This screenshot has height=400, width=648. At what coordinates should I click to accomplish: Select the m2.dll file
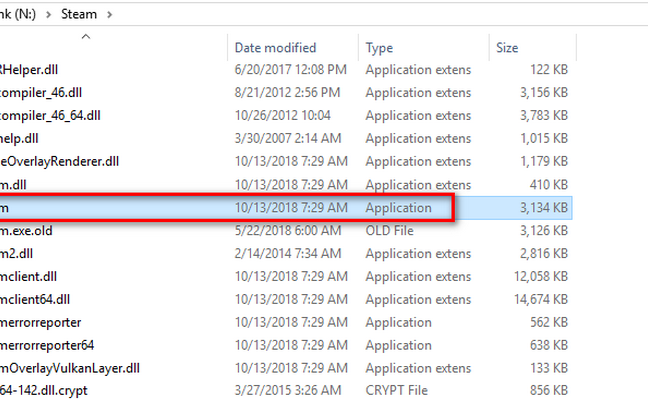(x=17, y=254)
